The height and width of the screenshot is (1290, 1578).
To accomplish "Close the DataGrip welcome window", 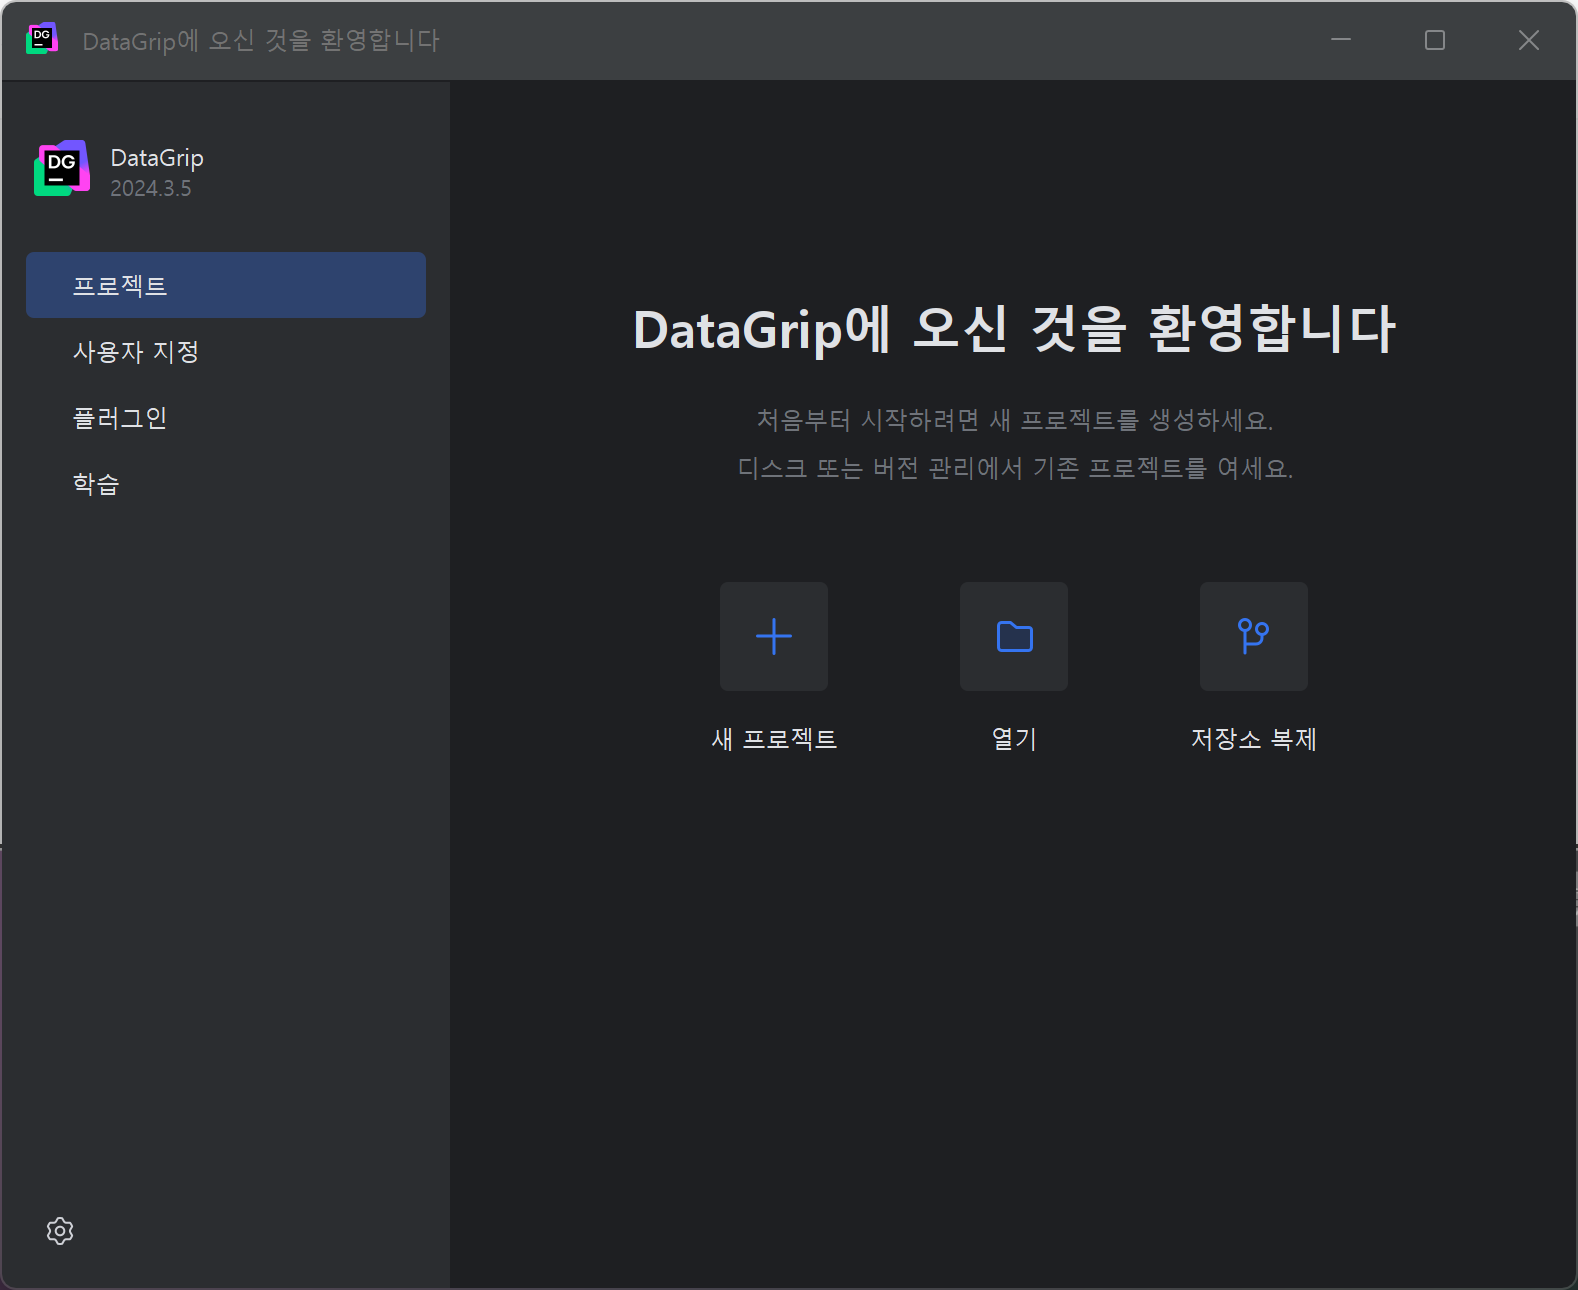I will click(x=1529, y=40).
